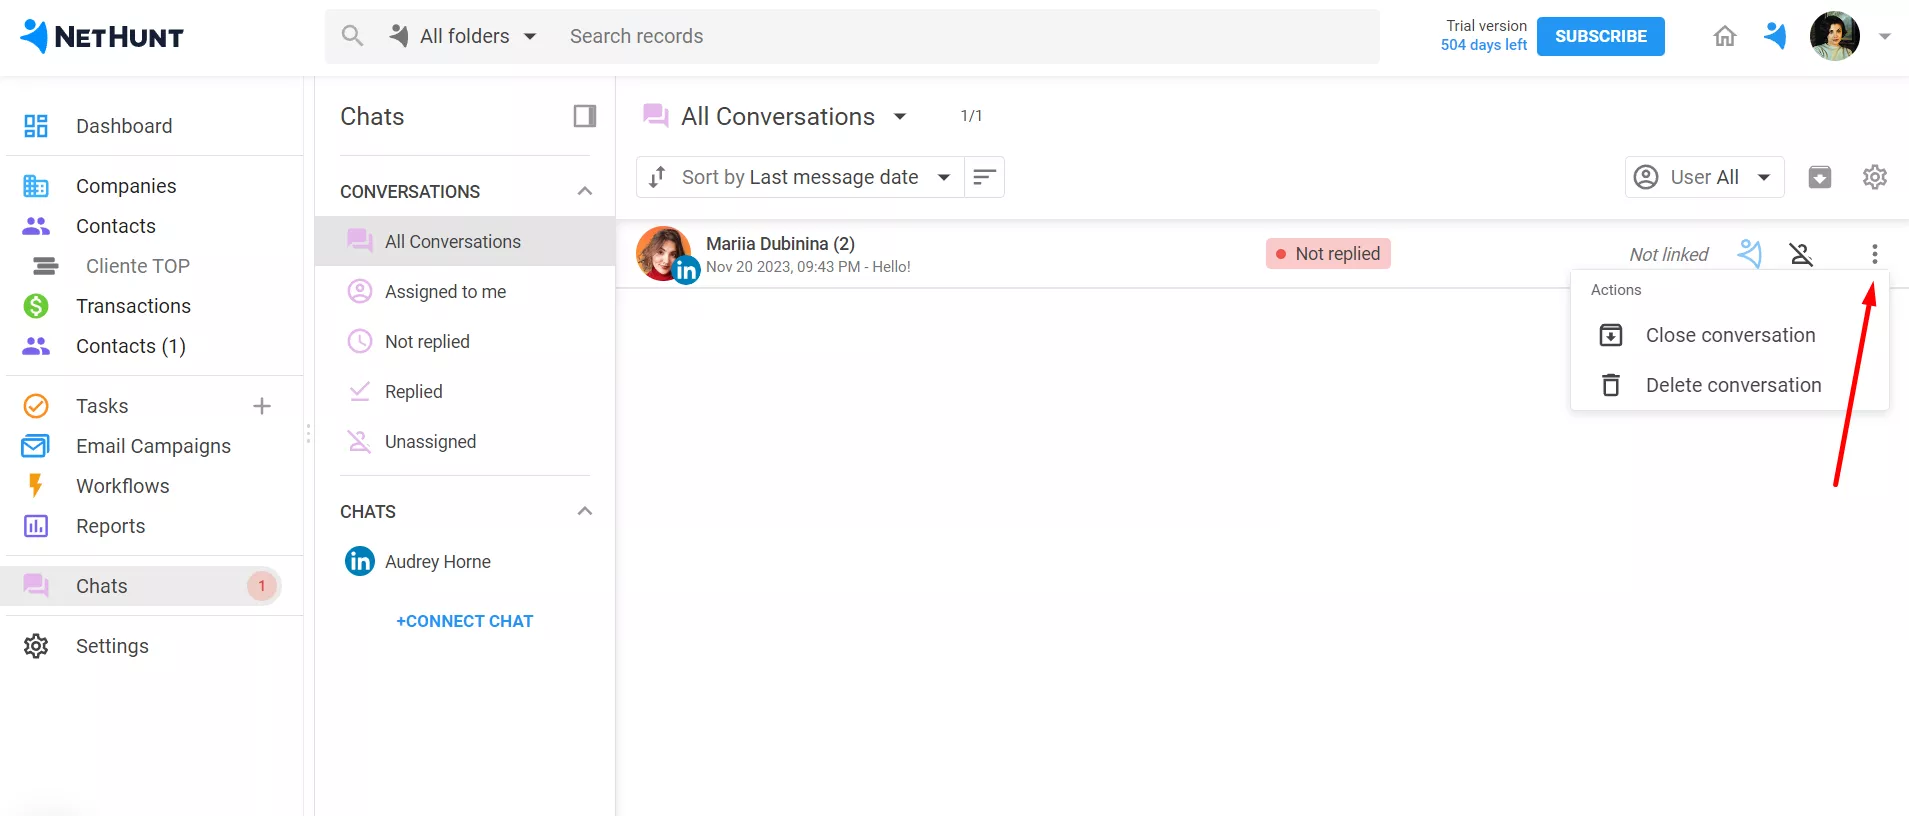Open chat settings gear icon
1909x816 pixels.
pos(1875,177)
